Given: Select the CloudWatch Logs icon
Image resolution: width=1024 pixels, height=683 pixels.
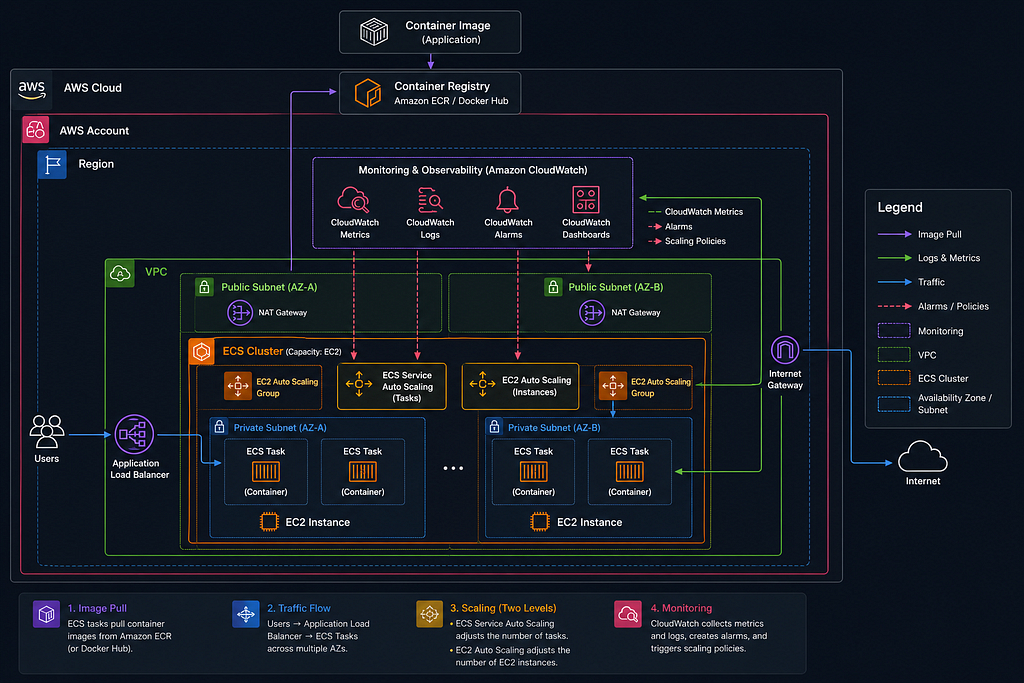Looking at the screenshot, I should 430,200.
